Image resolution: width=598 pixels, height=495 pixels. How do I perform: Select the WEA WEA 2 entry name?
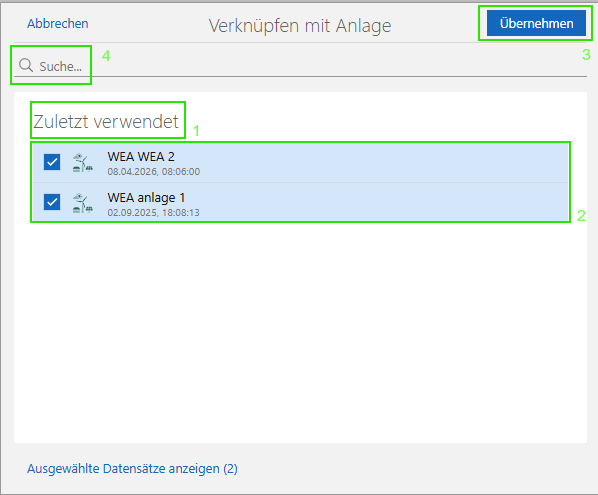(141, 156)
